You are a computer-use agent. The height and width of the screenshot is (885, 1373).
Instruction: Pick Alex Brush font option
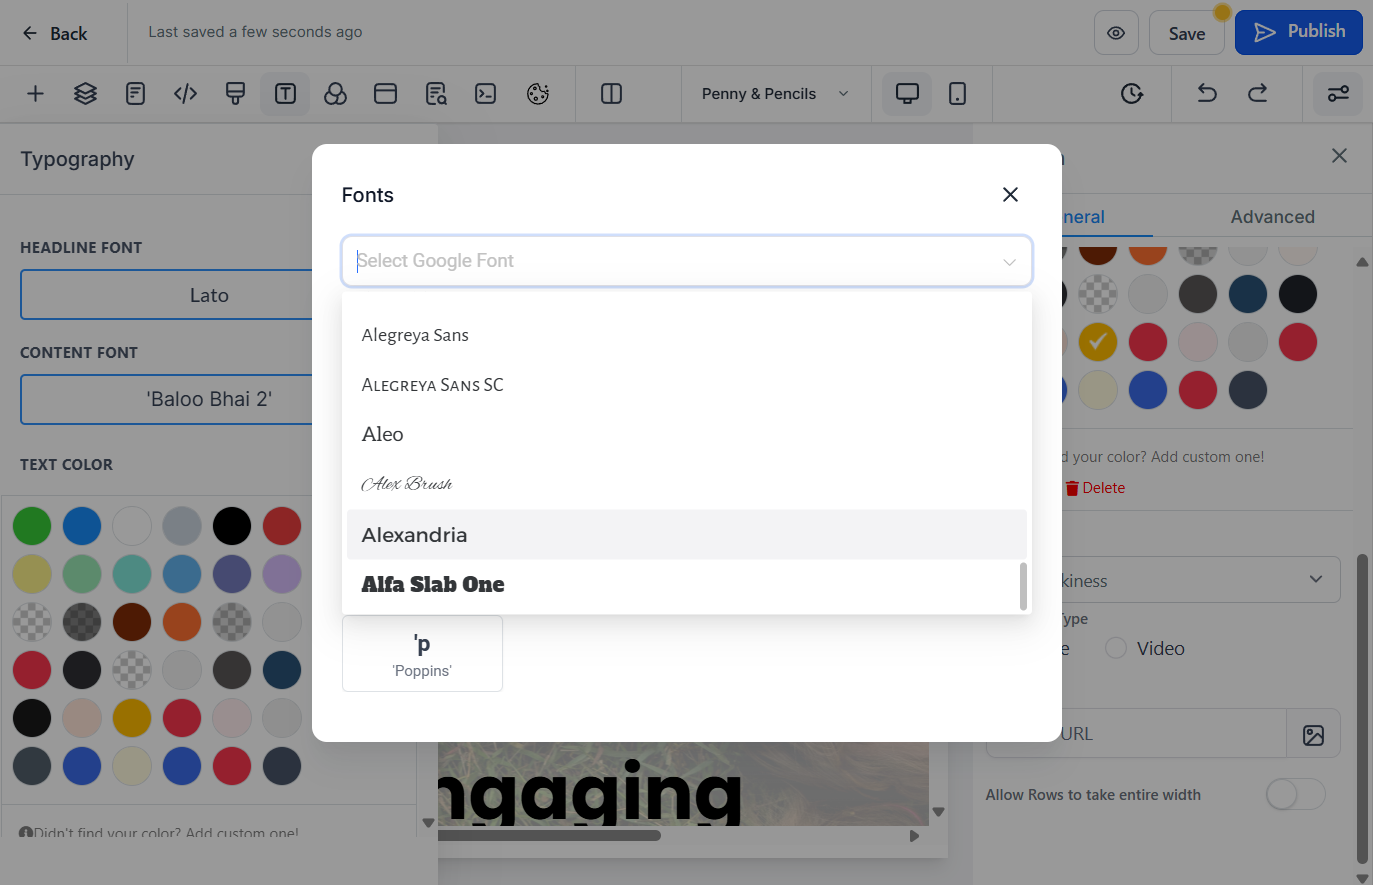(687, 485)
